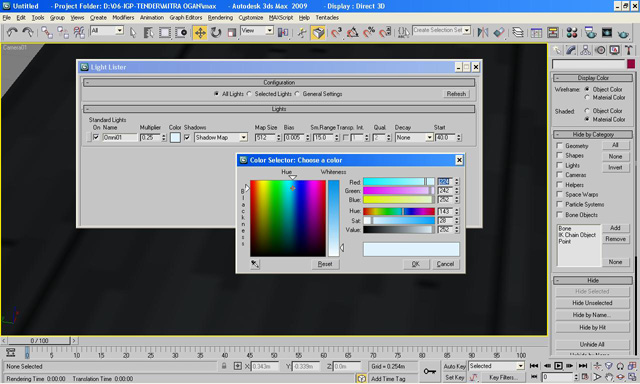Open the Layer Manager icon
The image size is (640, 384).
pos(518,32)
